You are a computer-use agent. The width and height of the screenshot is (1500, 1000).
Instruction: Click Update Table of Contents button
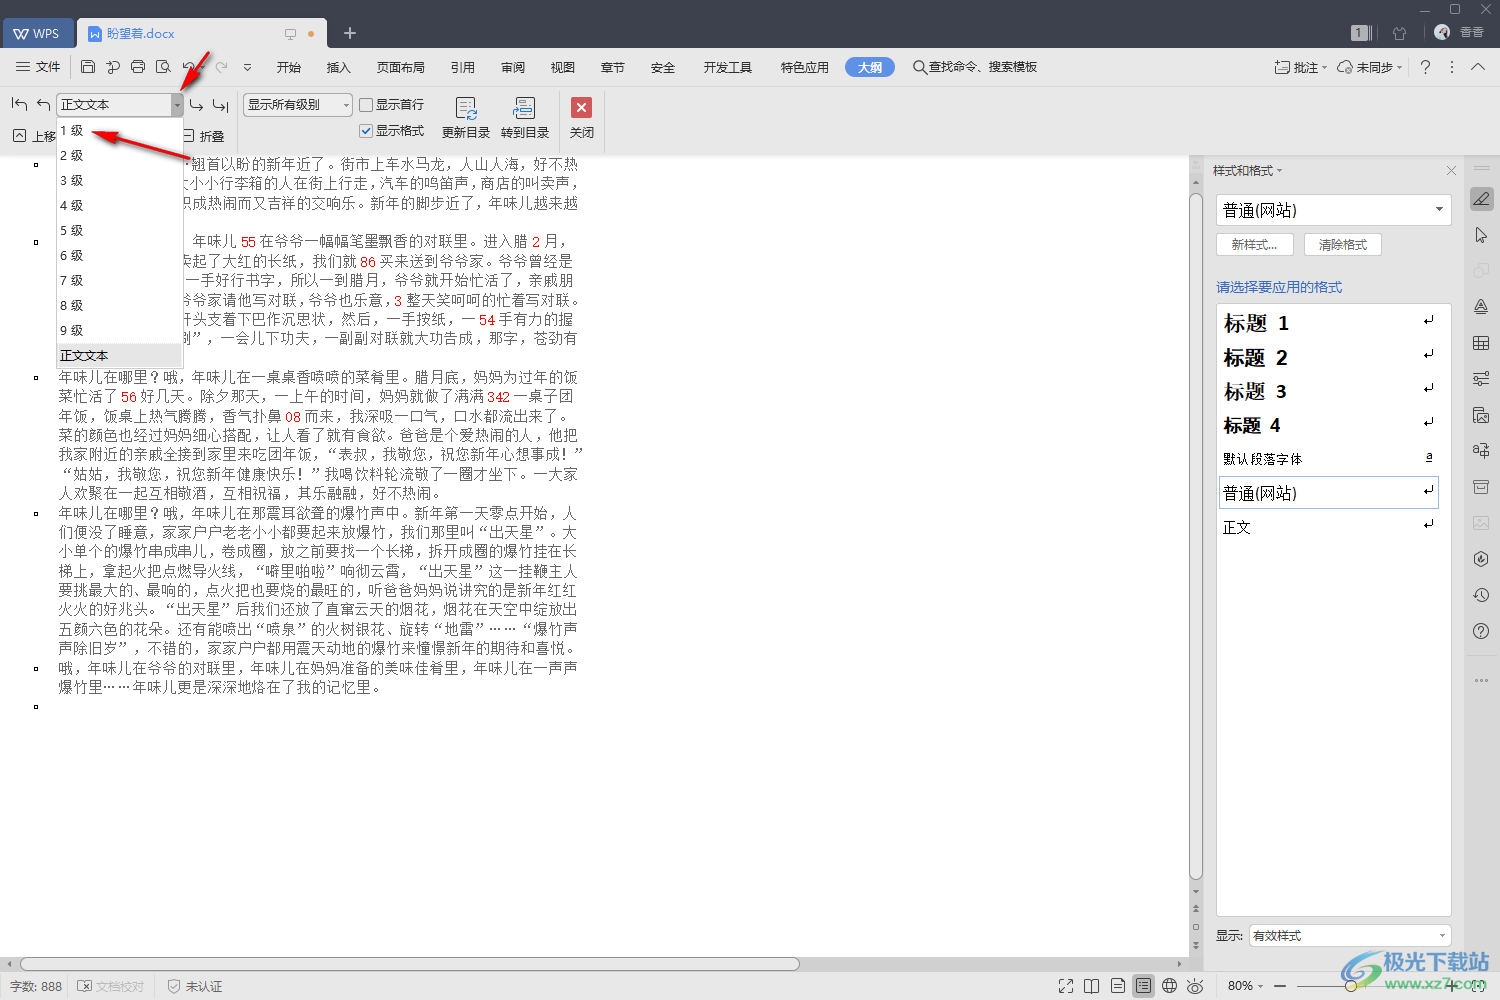pyautogui.click(x=466, y=118)
